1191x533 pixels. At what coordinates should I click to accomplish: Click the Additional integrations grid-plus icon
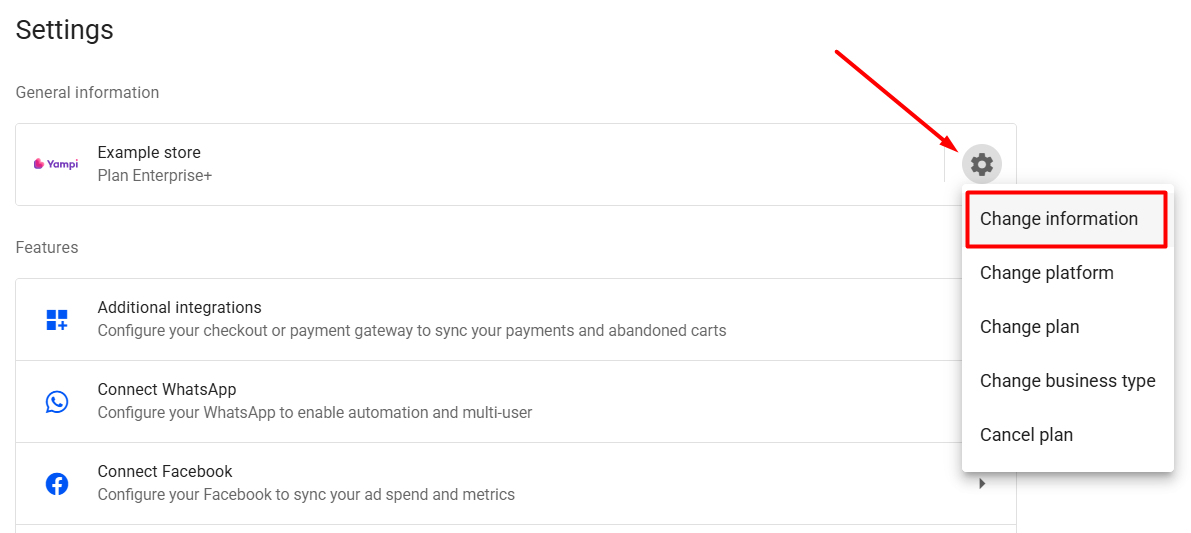click(x=57, y=320)
